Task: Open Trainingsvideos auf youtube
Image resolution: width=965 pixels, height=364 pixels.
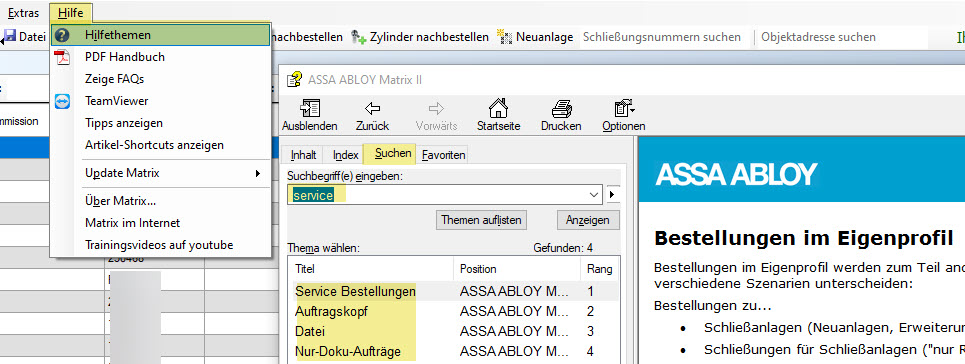Action: 159,245
